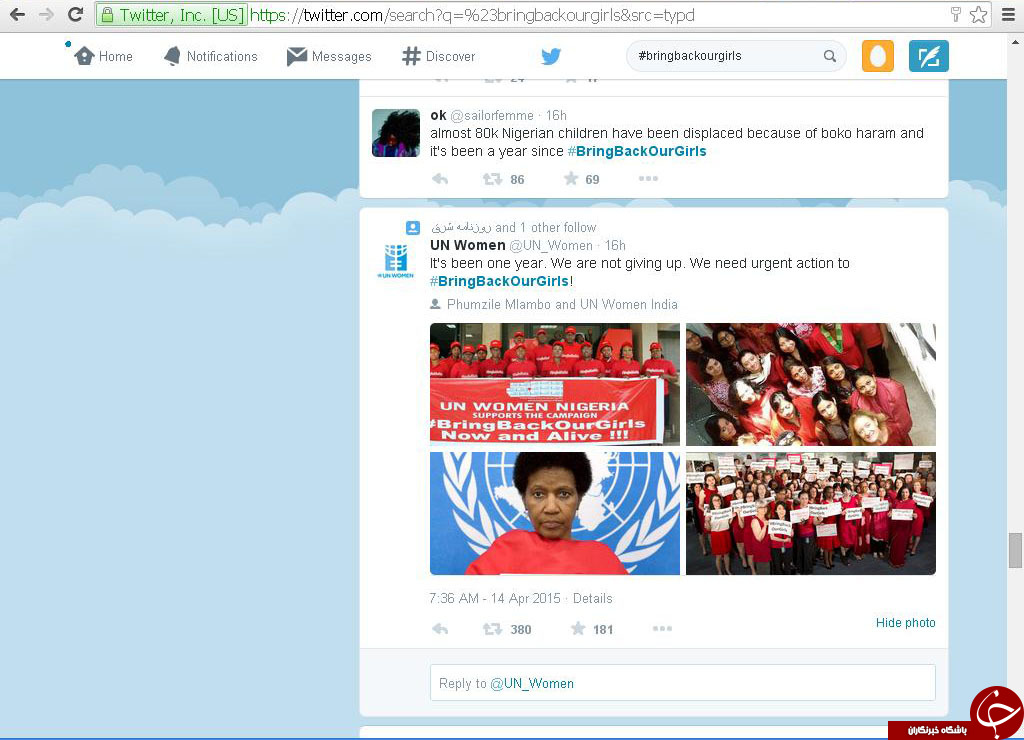Viewport: 1024px width, 740px height.
Task: Open UN Women Nigeria banner photo
Action: click(554, 384)
